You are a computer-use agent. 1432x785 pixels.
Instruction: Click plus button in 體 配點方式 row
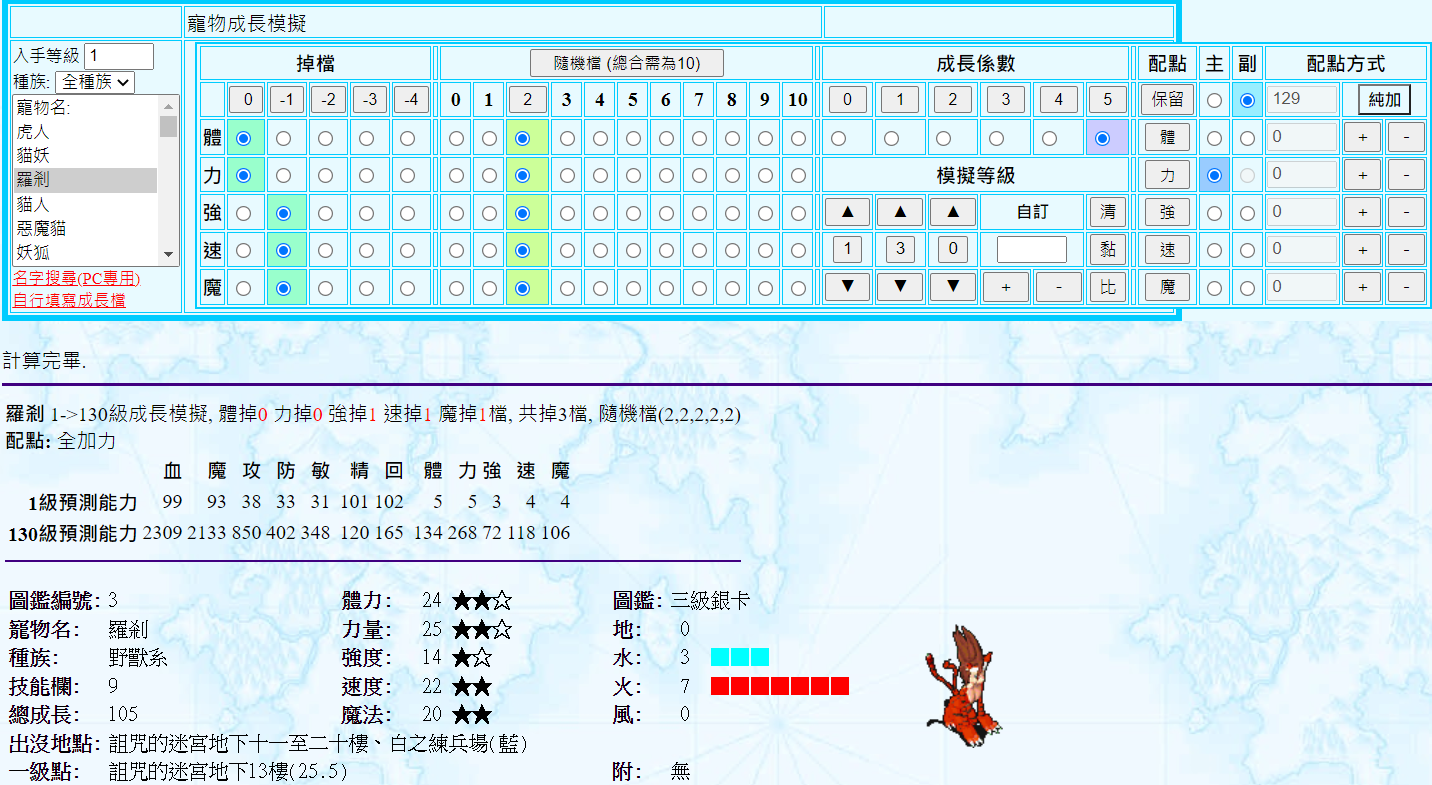[x=1362, y=138]
